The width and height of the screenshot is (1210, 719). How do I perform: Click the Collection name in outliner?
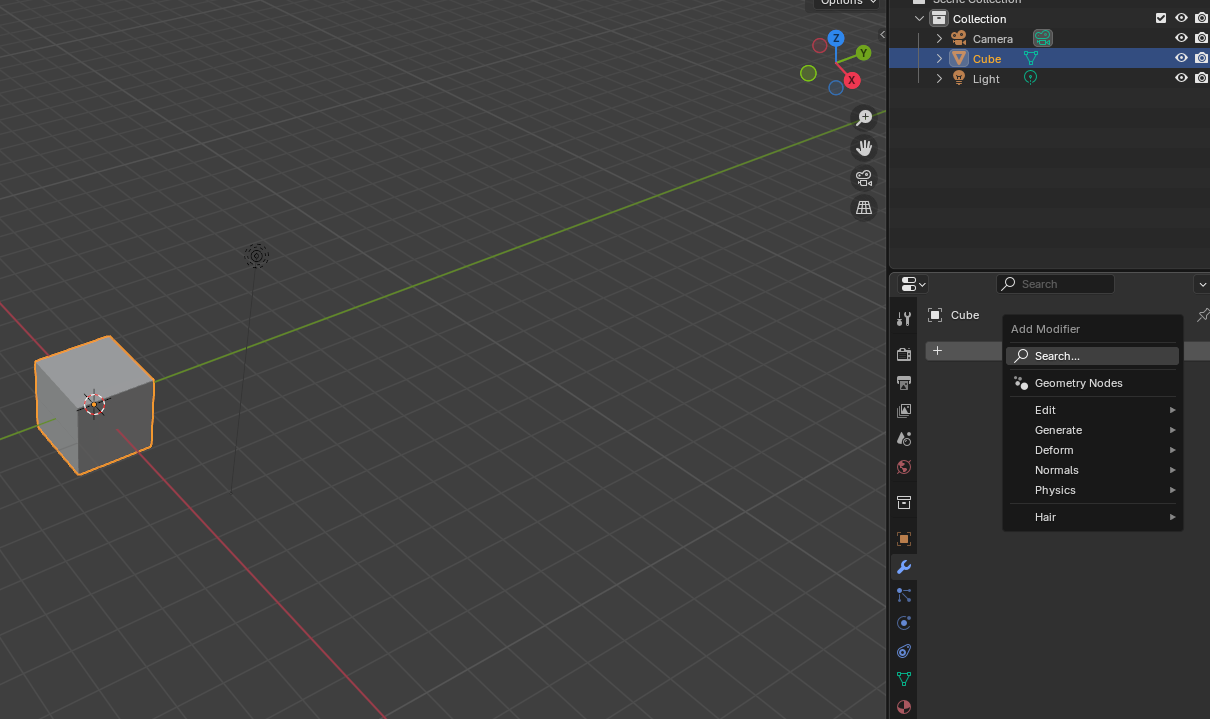[979, 19]
